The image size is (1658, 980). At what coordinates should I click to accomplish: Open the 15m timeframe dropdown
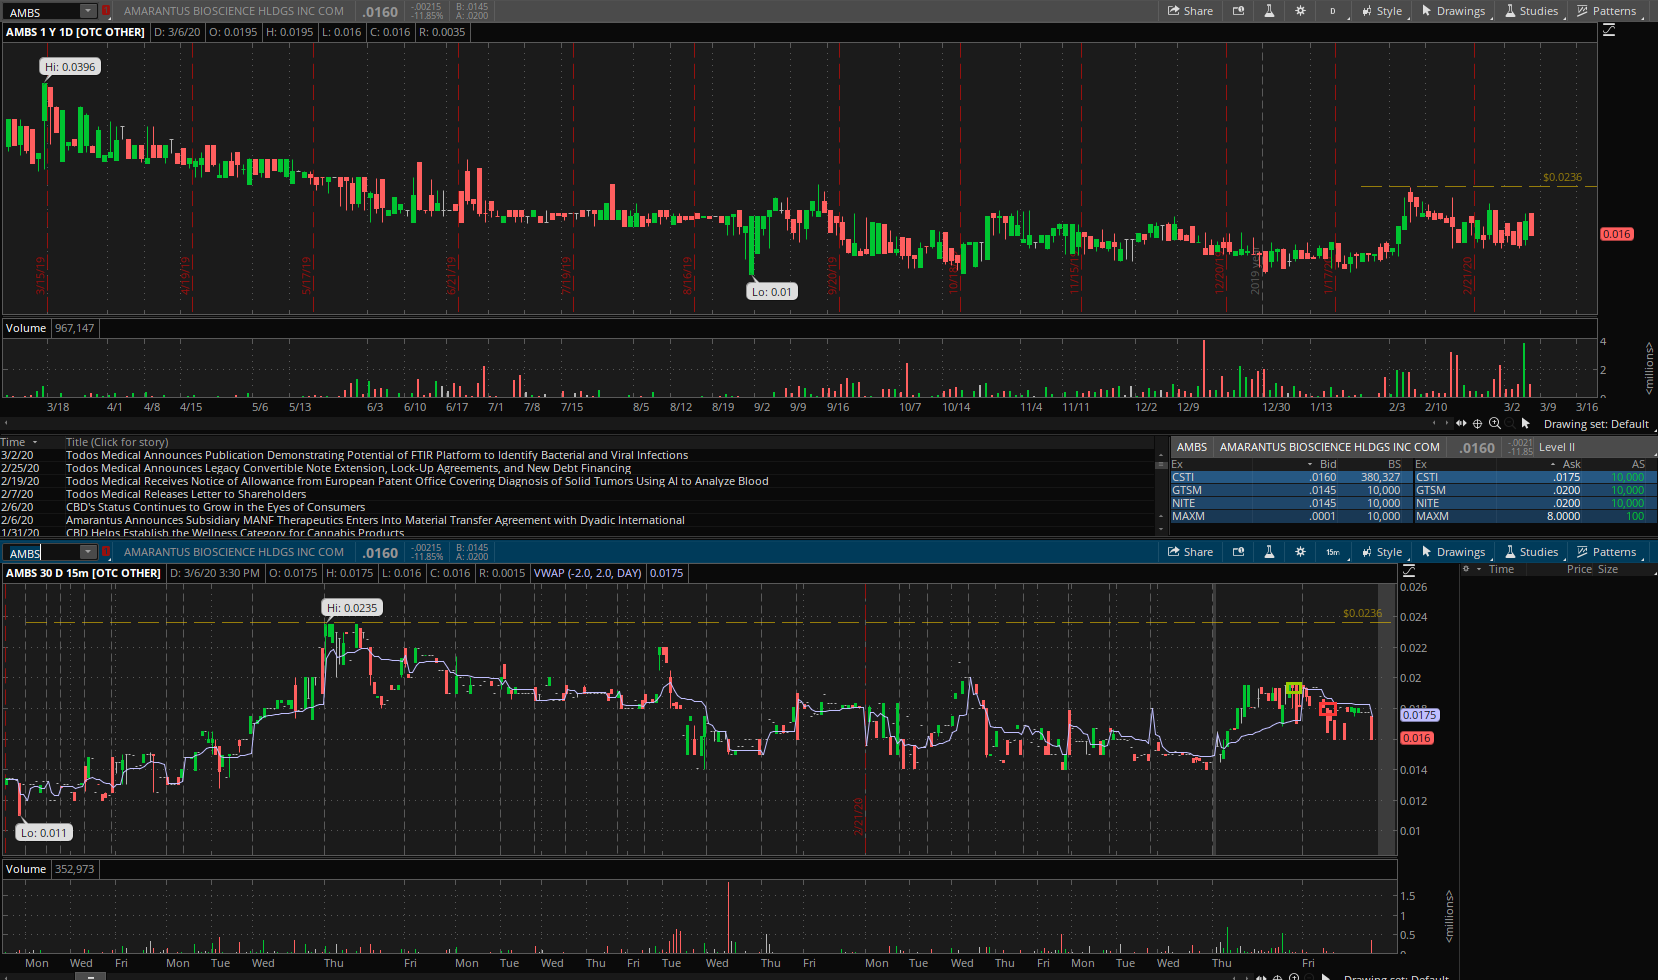point(1332,552)
